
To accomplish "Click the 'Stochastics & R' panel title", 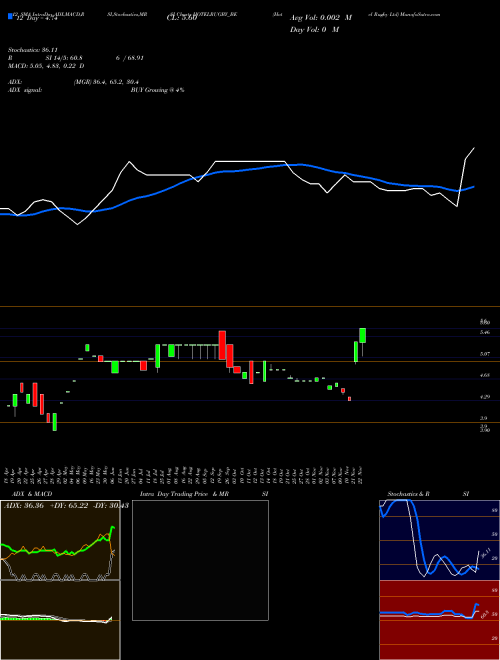I will tap(409, 494).
